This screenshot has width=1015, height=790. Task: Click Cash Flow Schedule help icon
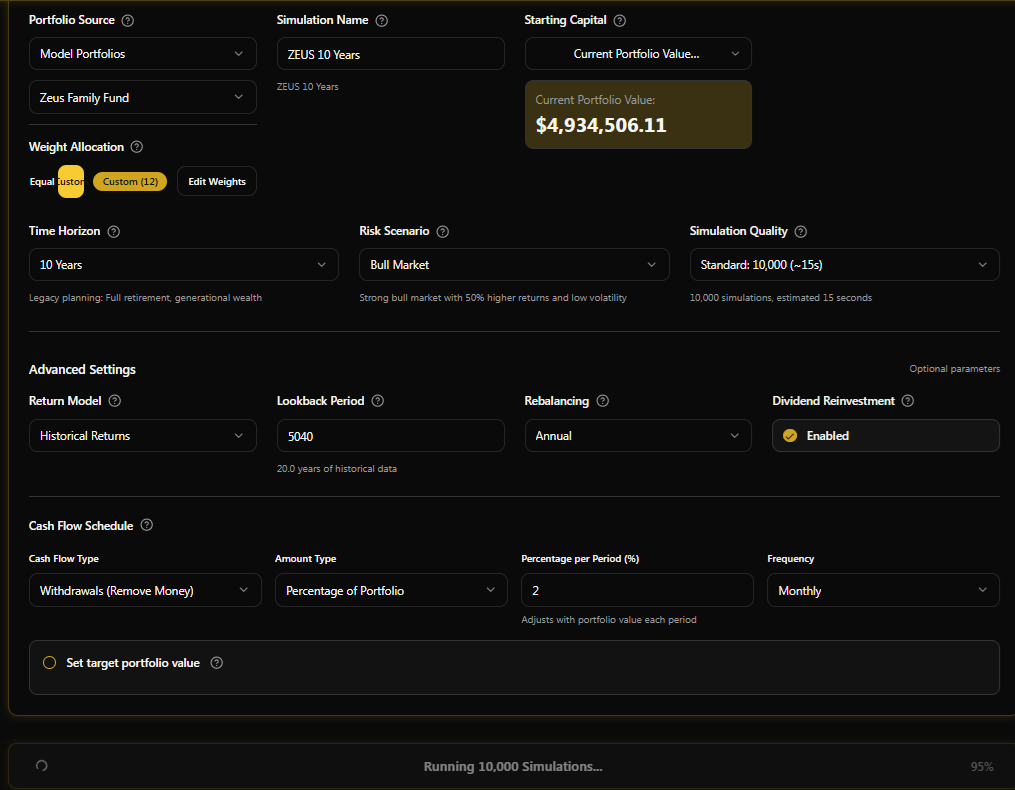(x=147, y=525)
